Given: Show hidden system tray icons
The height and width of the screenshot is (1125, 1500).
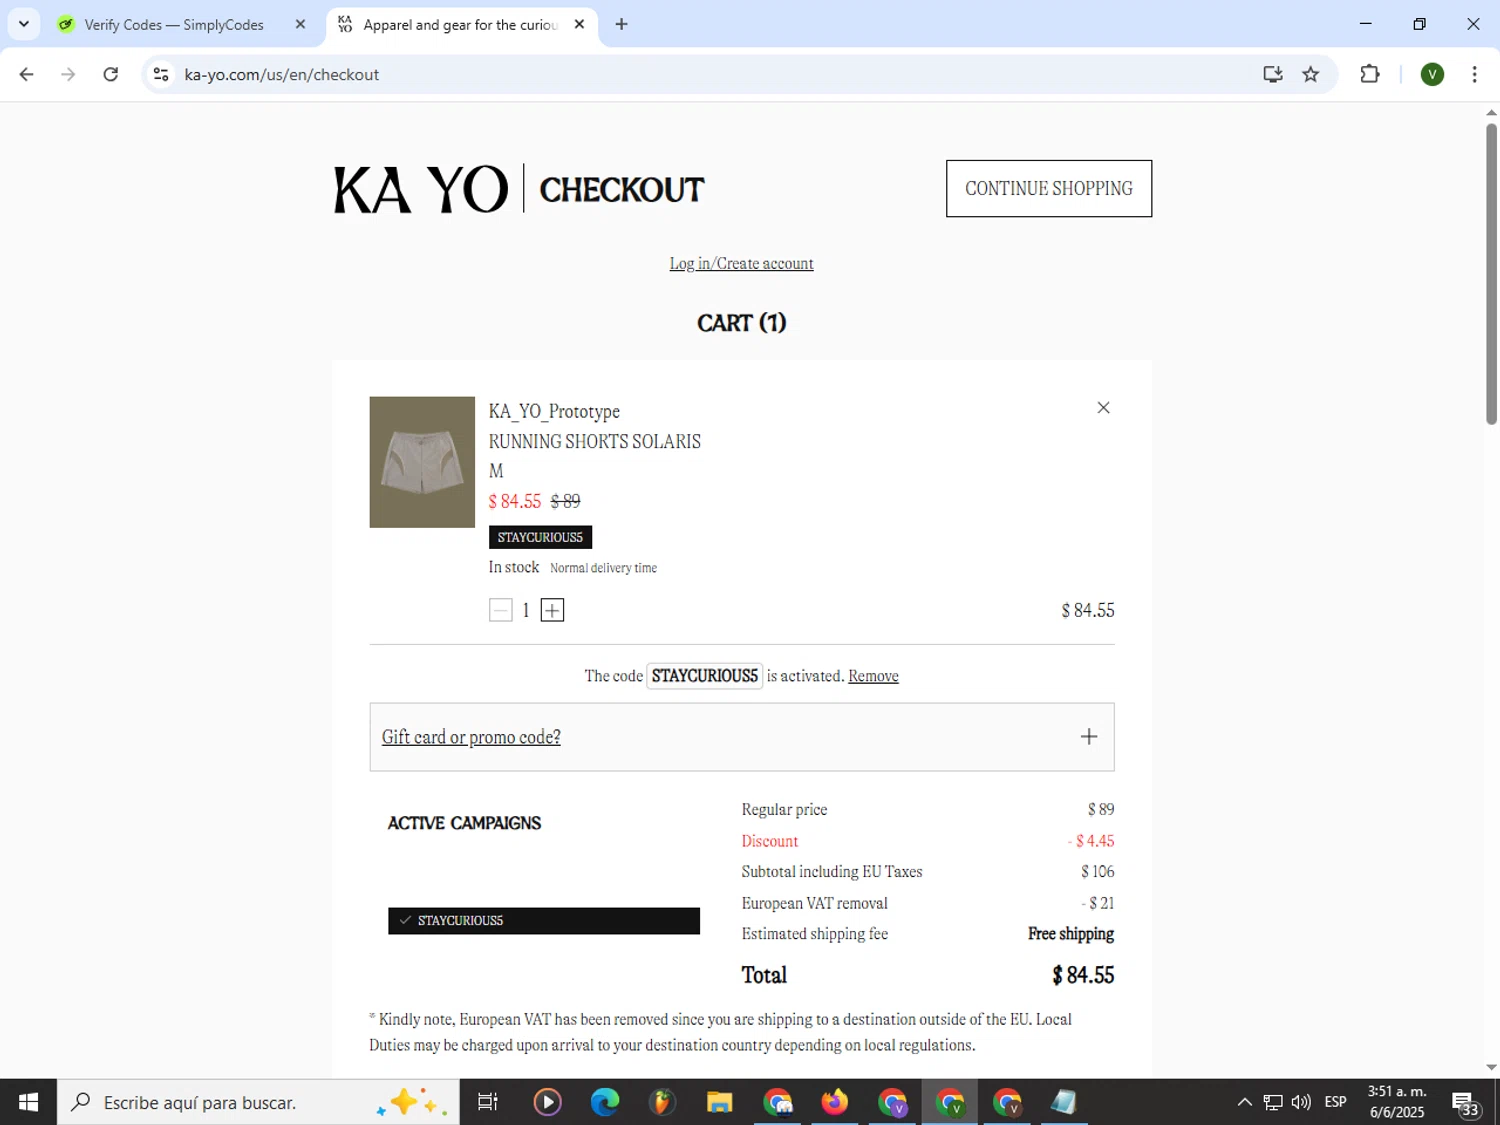Looking at the screenshot, I should coord(1244,1102).
